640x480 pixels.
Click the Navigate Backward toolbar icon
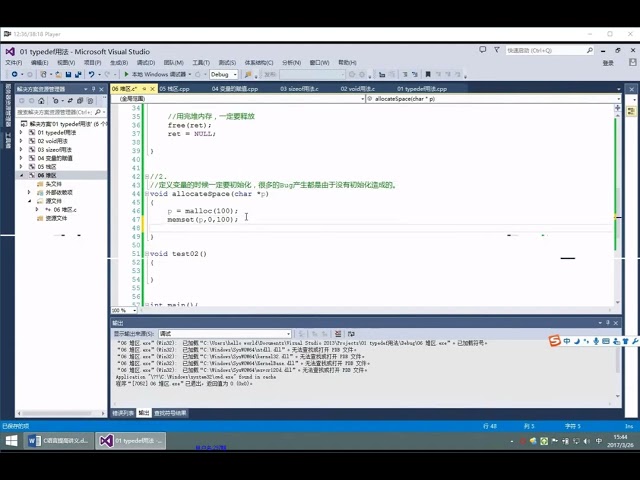(14, 74)
